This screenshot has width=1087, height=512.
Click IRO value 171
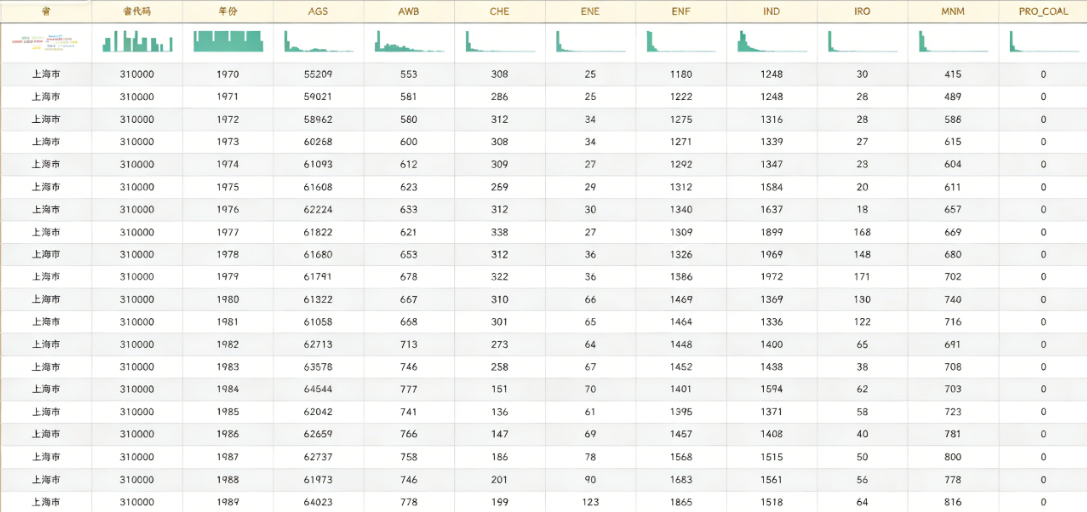[x=862, y=276]
